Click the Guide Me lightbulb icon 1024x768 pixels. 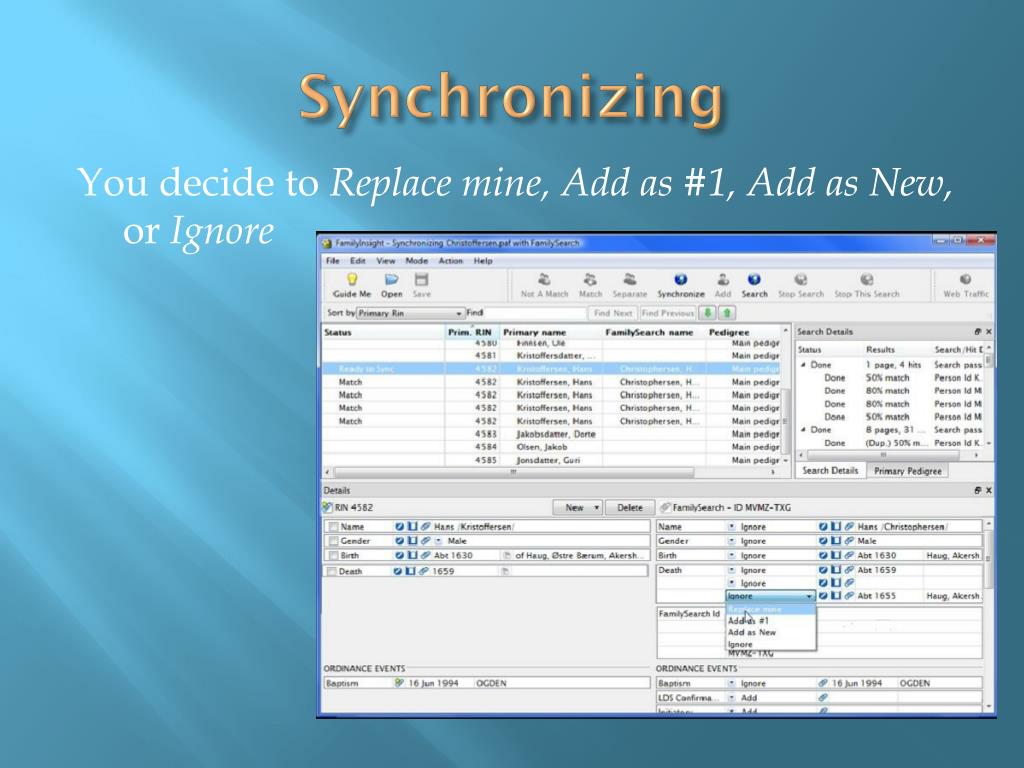click(352, 280)
